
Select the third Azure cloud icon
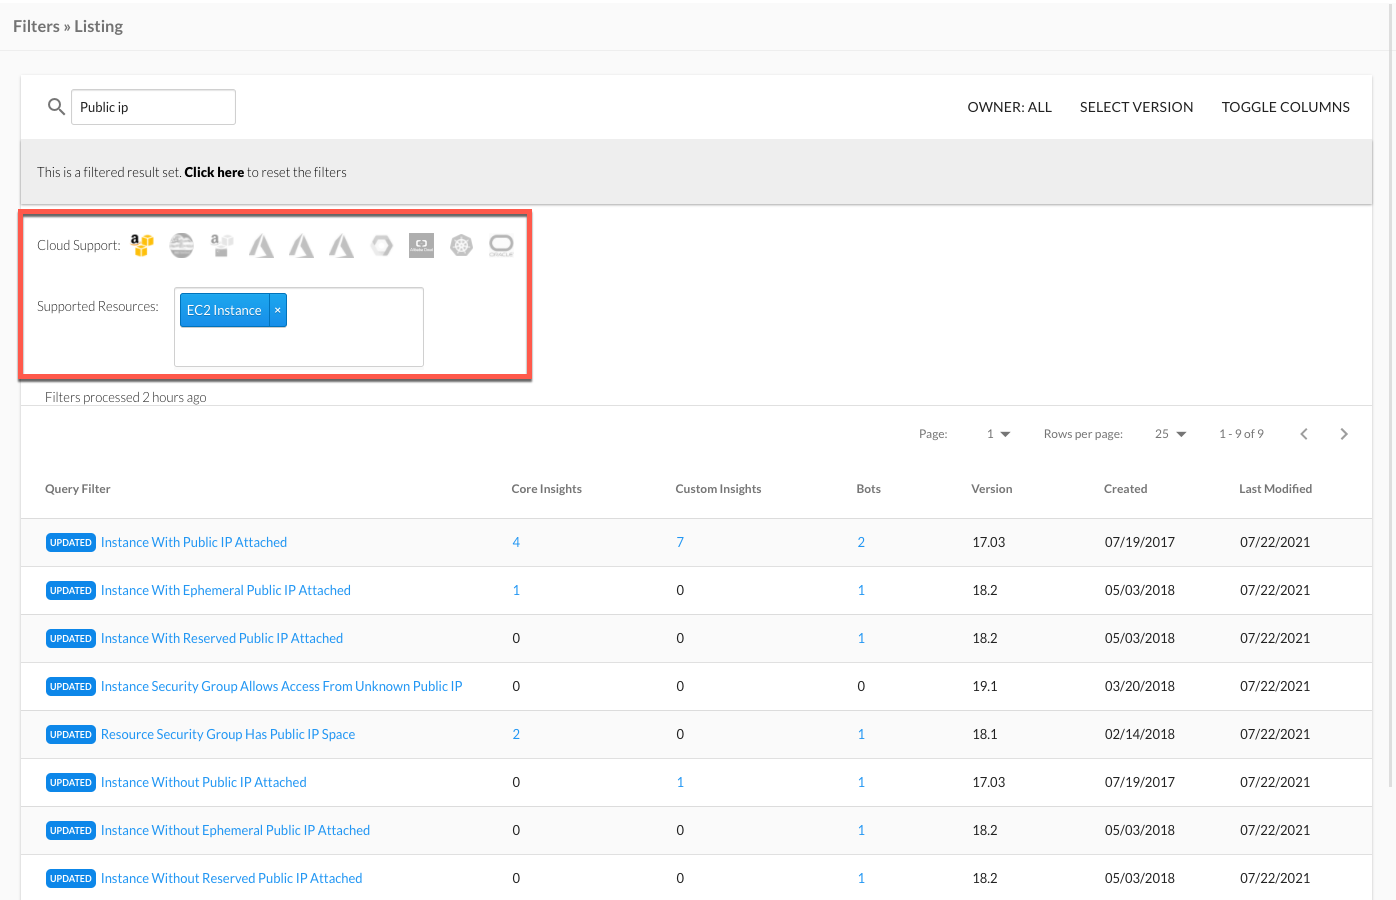tap(342, 245)
